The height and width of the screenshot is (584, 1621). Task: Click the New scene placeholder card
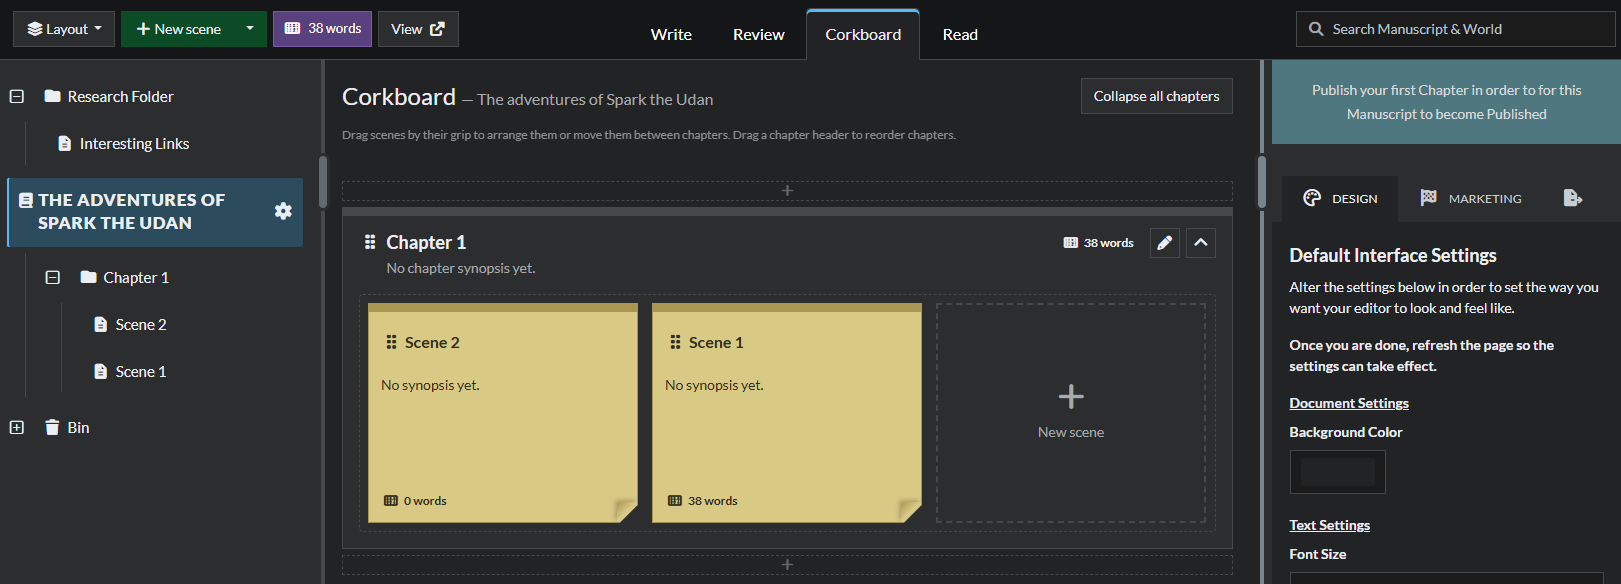coord(1071,413)
